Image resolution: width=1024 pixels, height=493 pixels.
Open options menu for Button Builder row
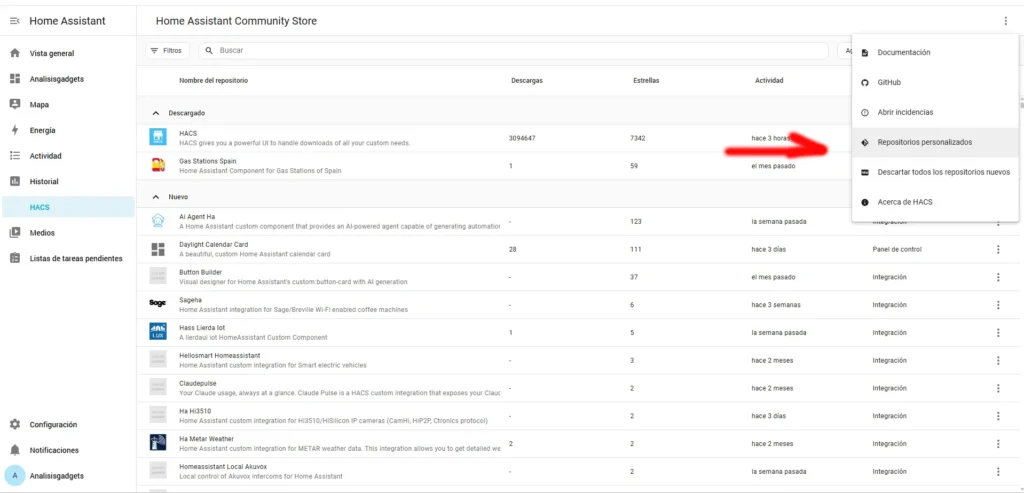coord(998,277)
